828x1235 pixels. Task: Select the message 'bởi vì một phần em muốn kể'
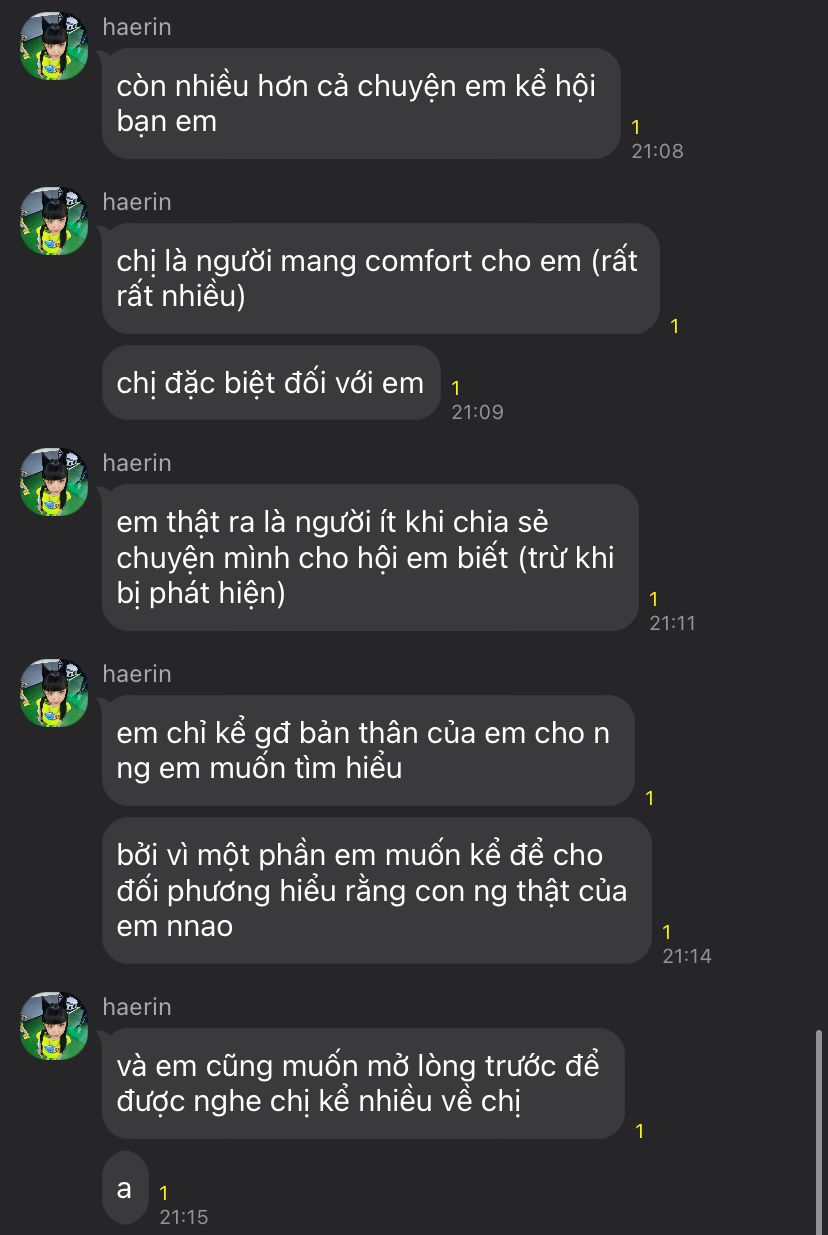point(377,891)
